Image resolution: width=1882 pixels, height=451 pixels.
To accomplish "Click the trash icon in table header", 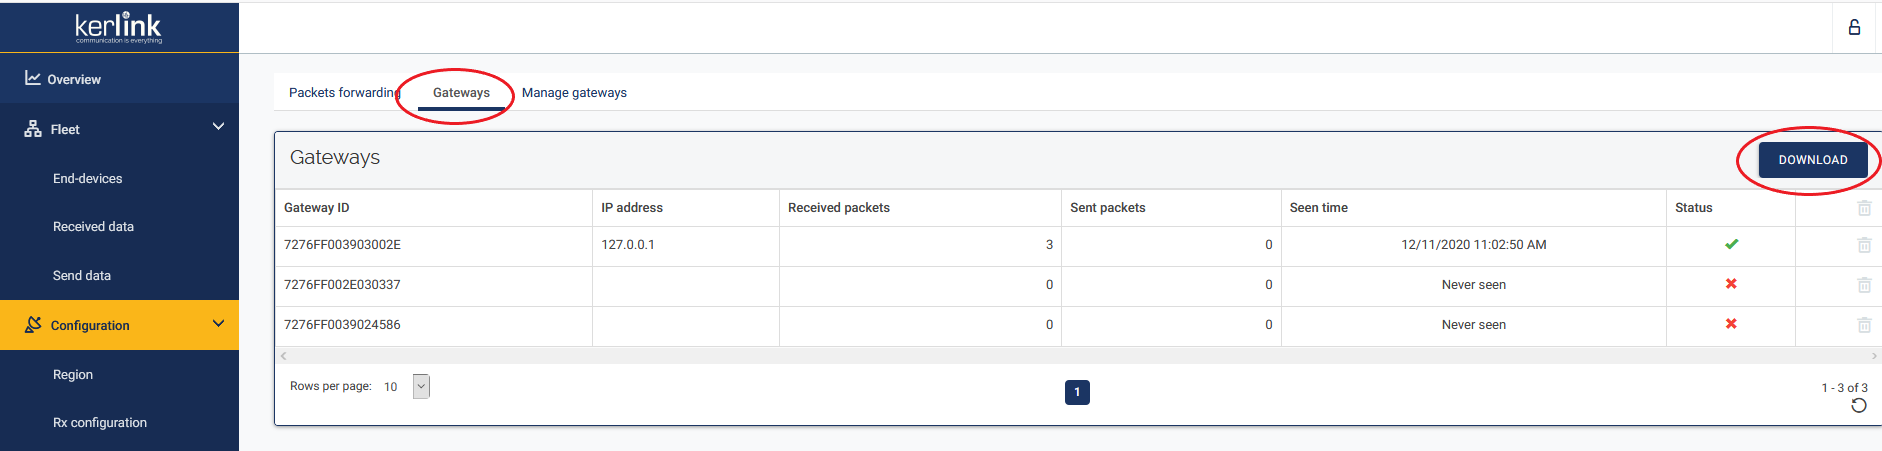I will (1864, 208).
